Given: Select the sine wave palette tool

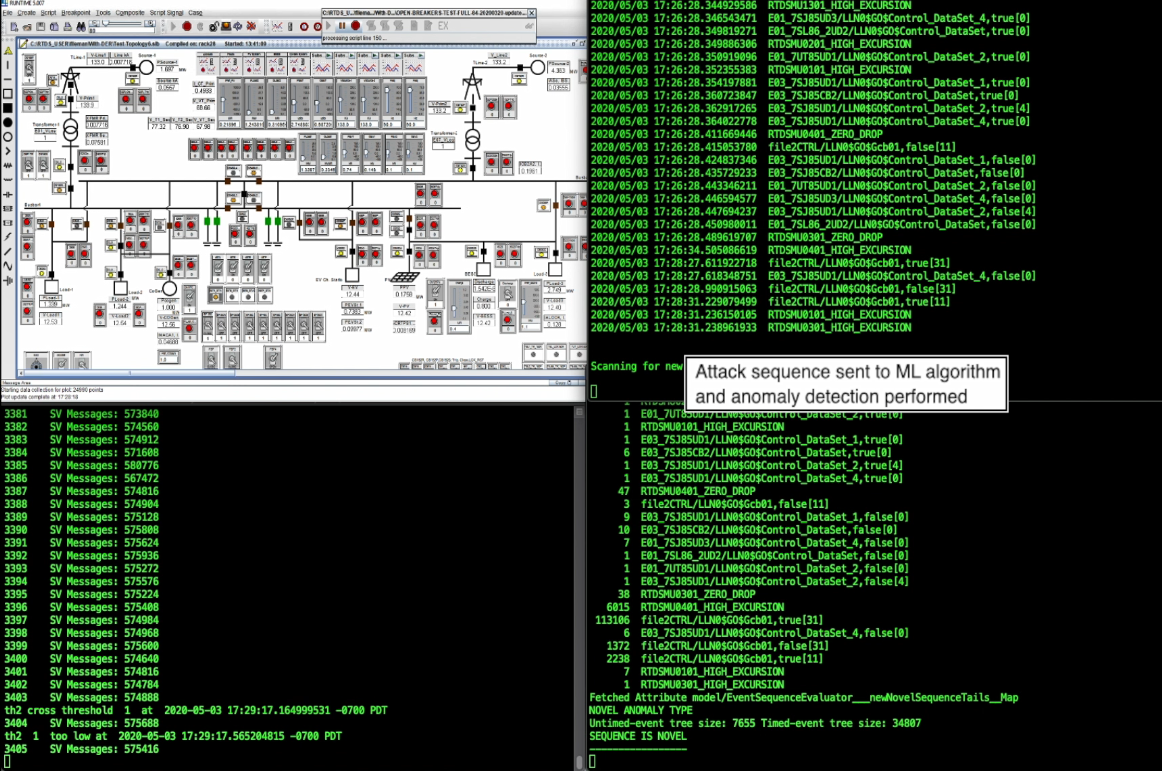Looking at the screenshot, I should 8,265.
